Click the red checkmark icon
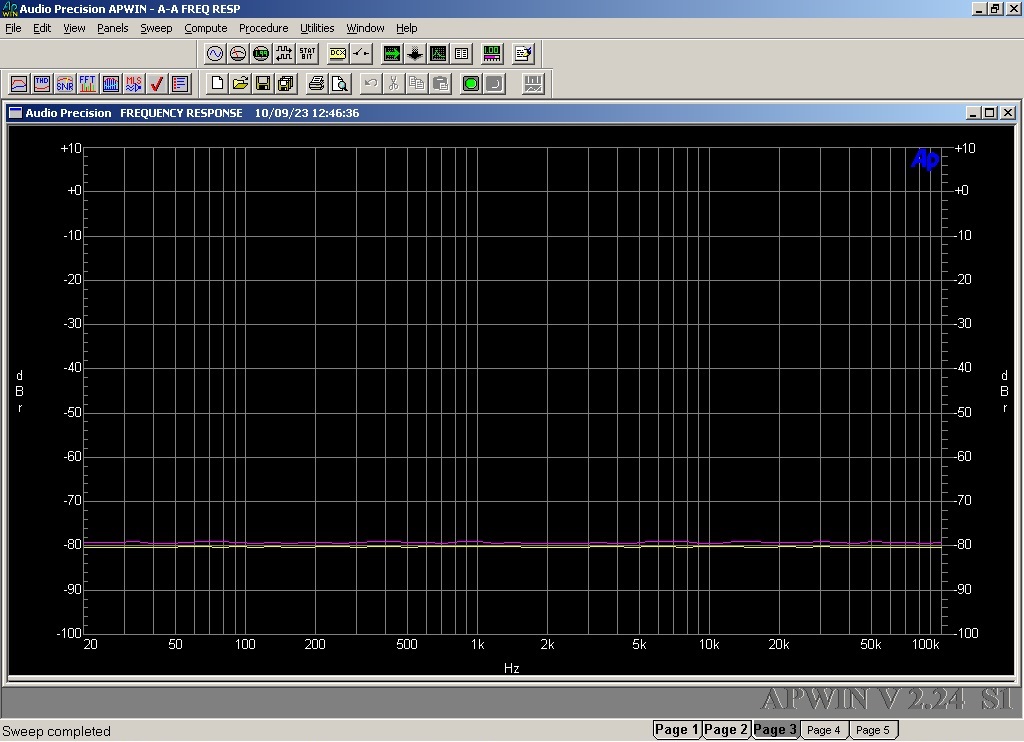 click(157, 84)
